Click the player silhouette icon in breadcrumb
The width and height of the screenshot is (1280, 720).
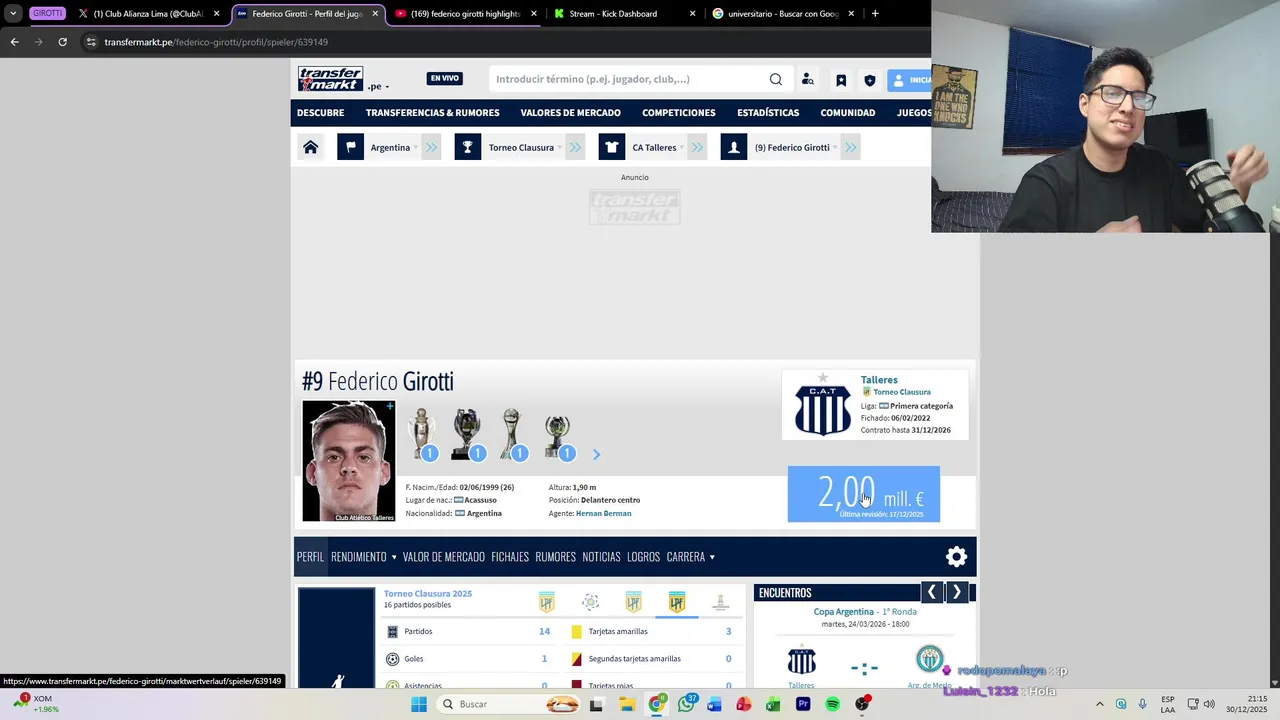(734, 147)
